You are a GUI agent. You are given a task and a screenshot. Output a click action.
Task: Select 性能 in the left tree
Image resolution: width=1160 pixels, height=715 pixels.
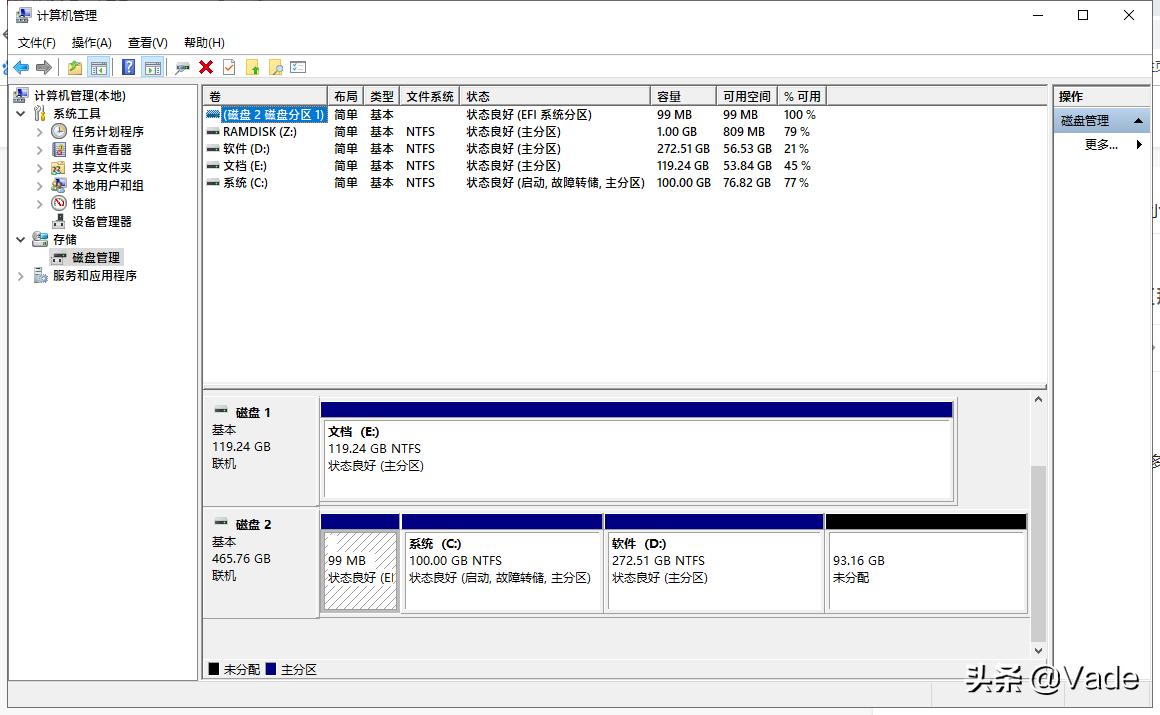tap(83, 203)
